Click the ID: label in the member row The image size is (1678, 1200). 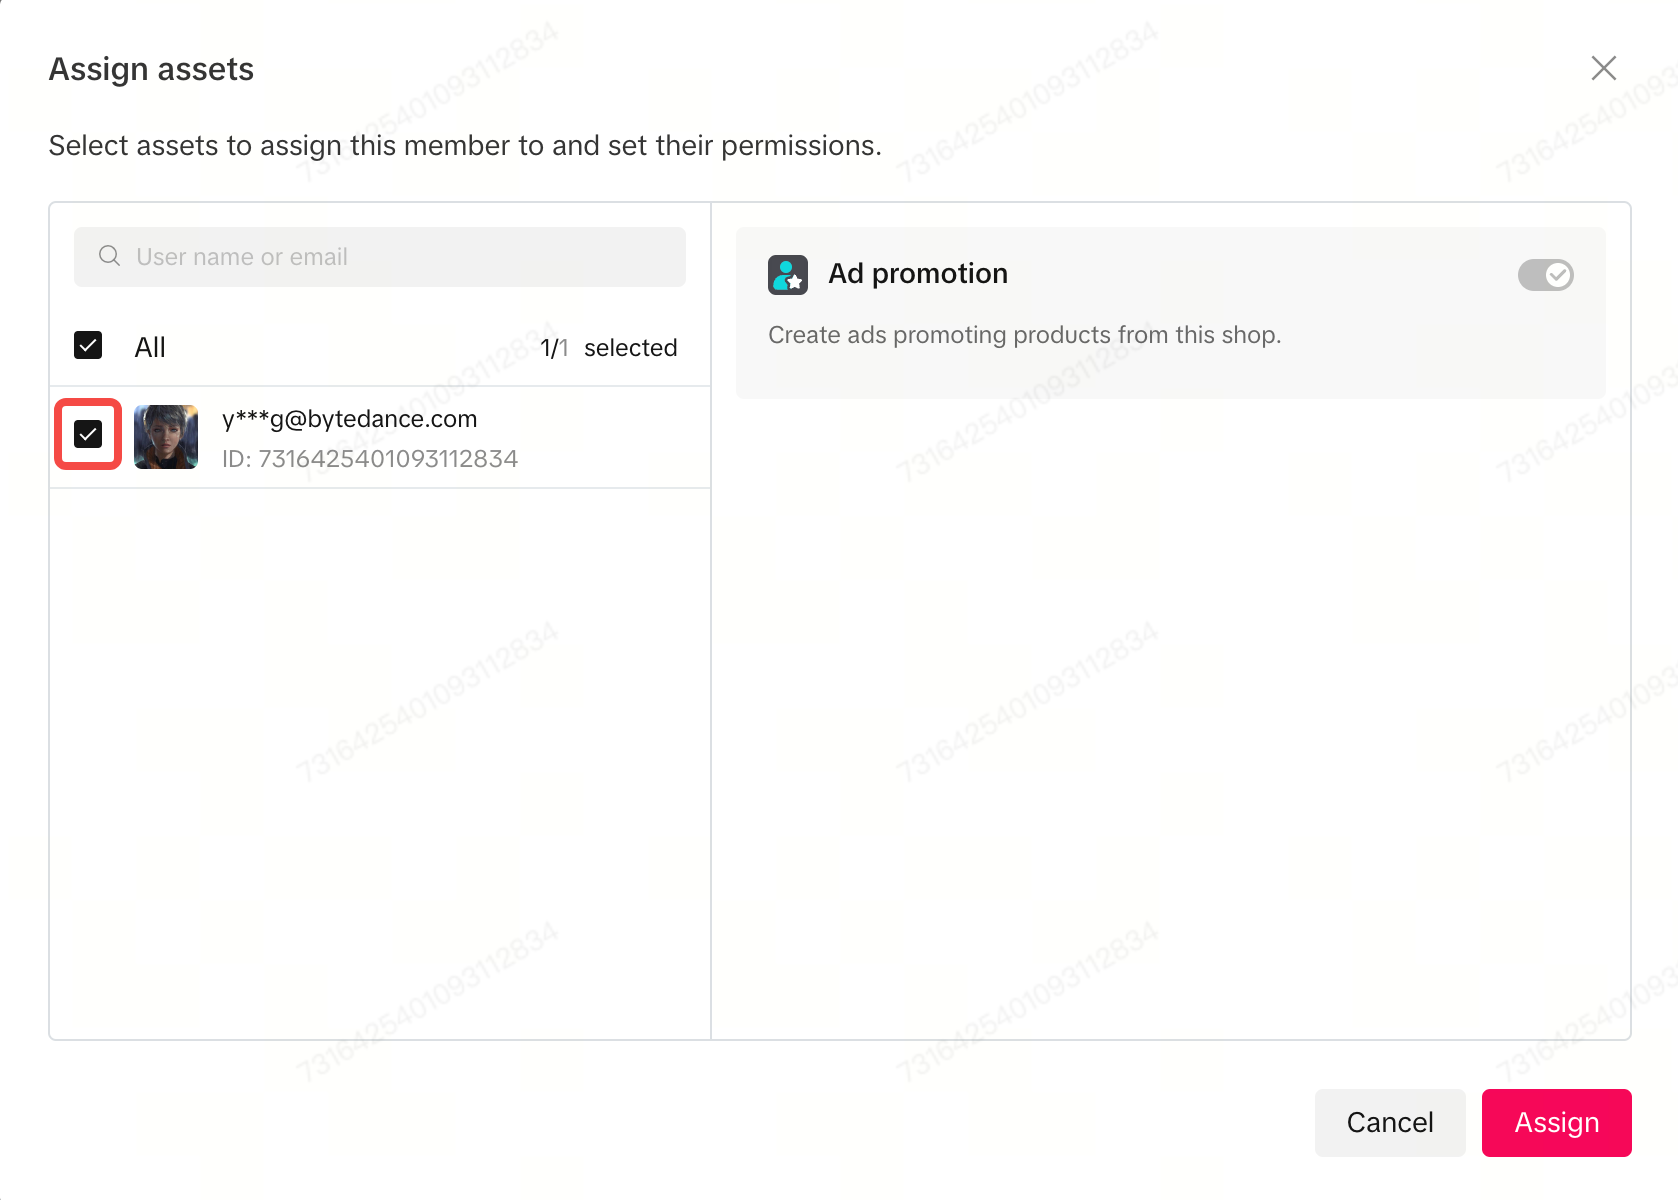(236, 459)
